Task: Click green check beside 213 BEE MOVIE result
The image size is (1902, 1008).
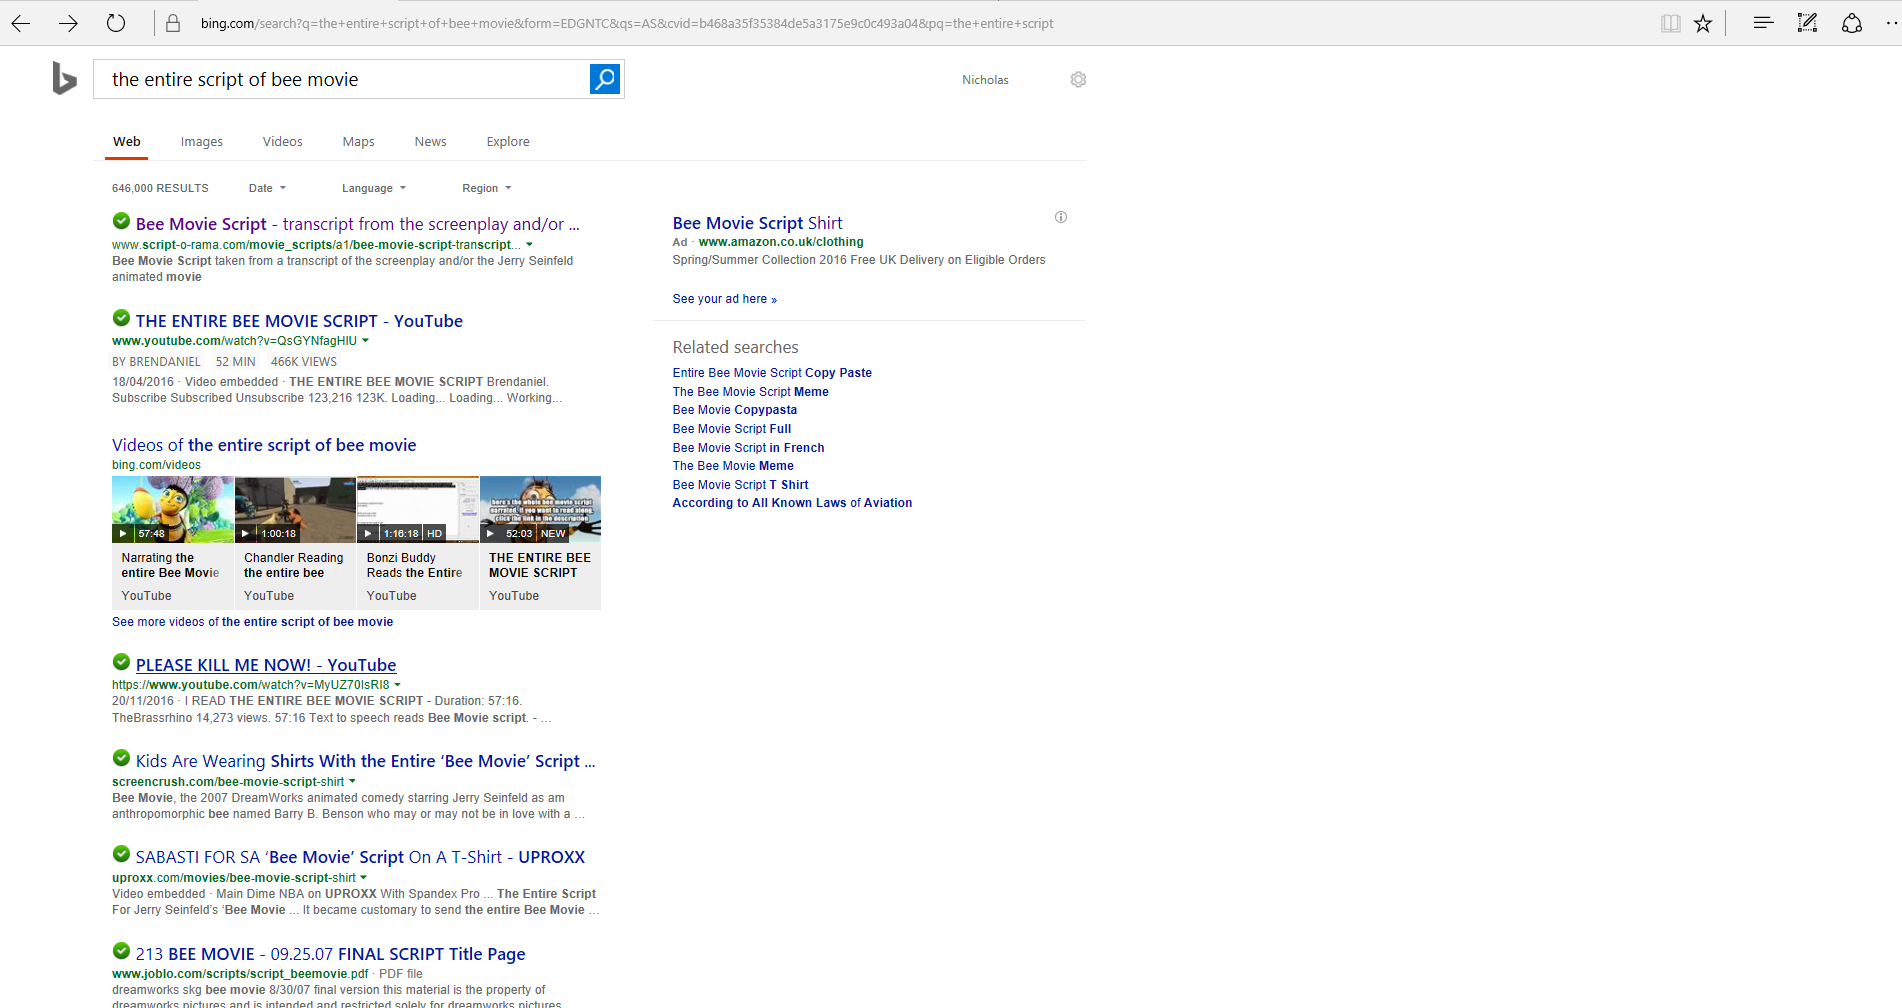Action: click(x=121, y=951)
